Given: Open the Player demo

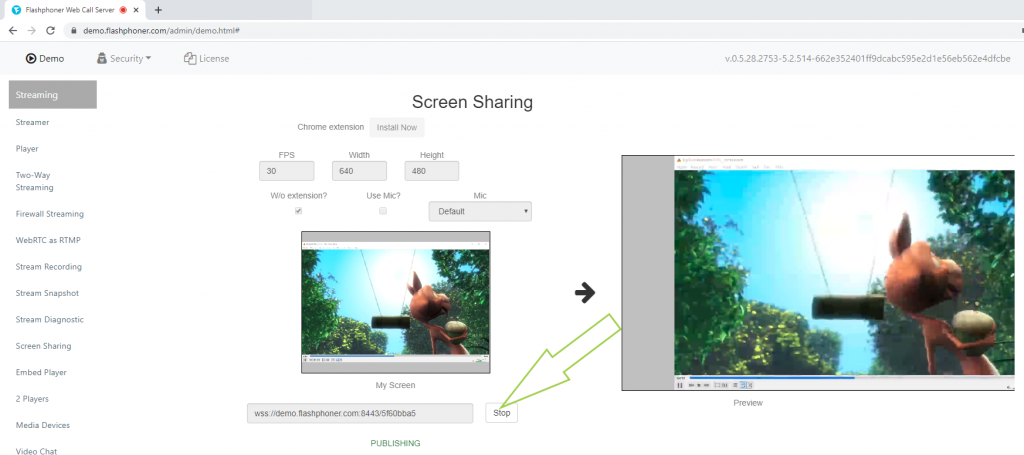Looking at the screenshot, I should 27,148.
